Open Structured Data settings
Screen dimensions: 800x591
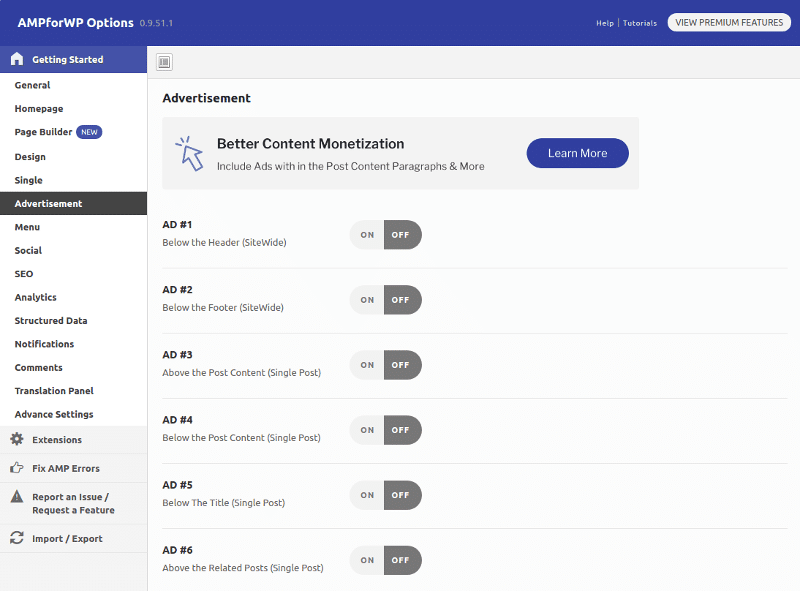pos(73,321)
